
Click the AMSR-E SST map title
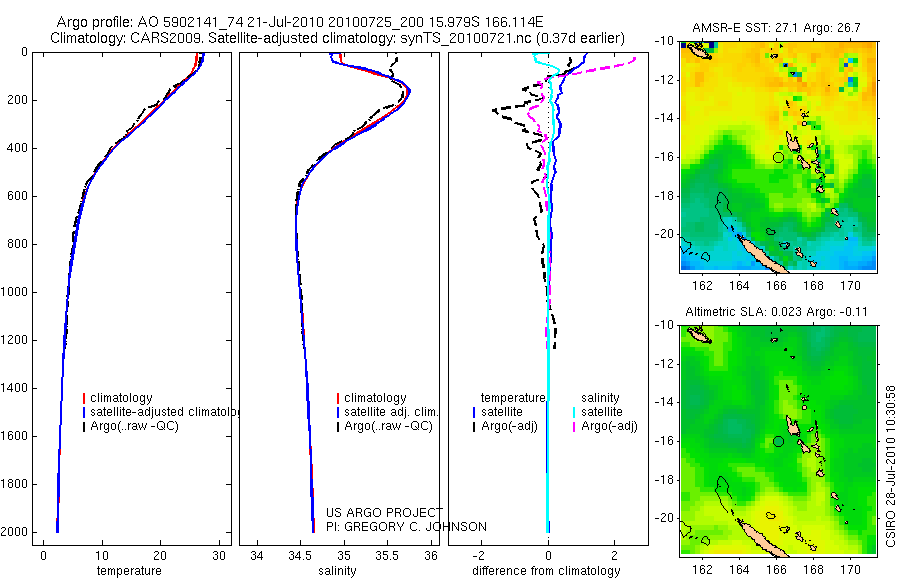776,28
